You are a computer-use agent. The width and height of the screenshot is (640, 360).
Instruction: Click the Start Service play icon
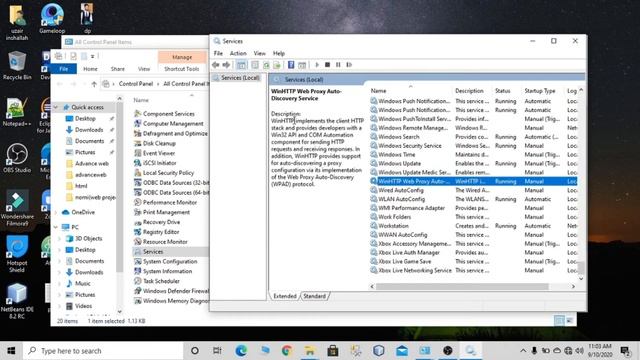tap(317, 65)
